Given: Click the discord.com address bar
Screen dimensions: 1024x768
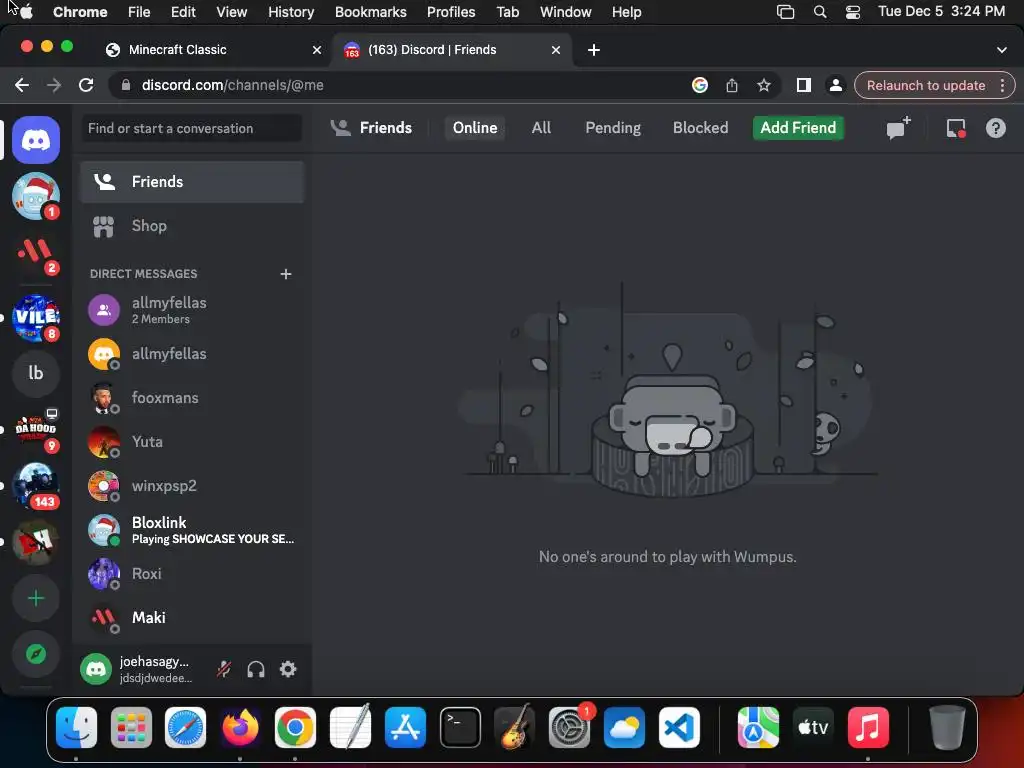Looking at the screenshot, I should click(405, 85).
